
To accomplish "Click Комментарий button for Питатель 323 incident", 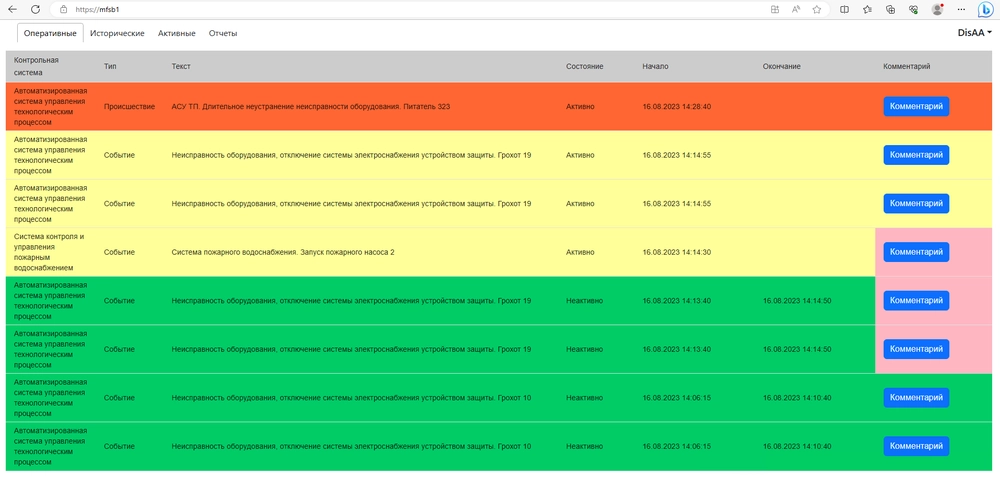I will [x=916, y=106].
